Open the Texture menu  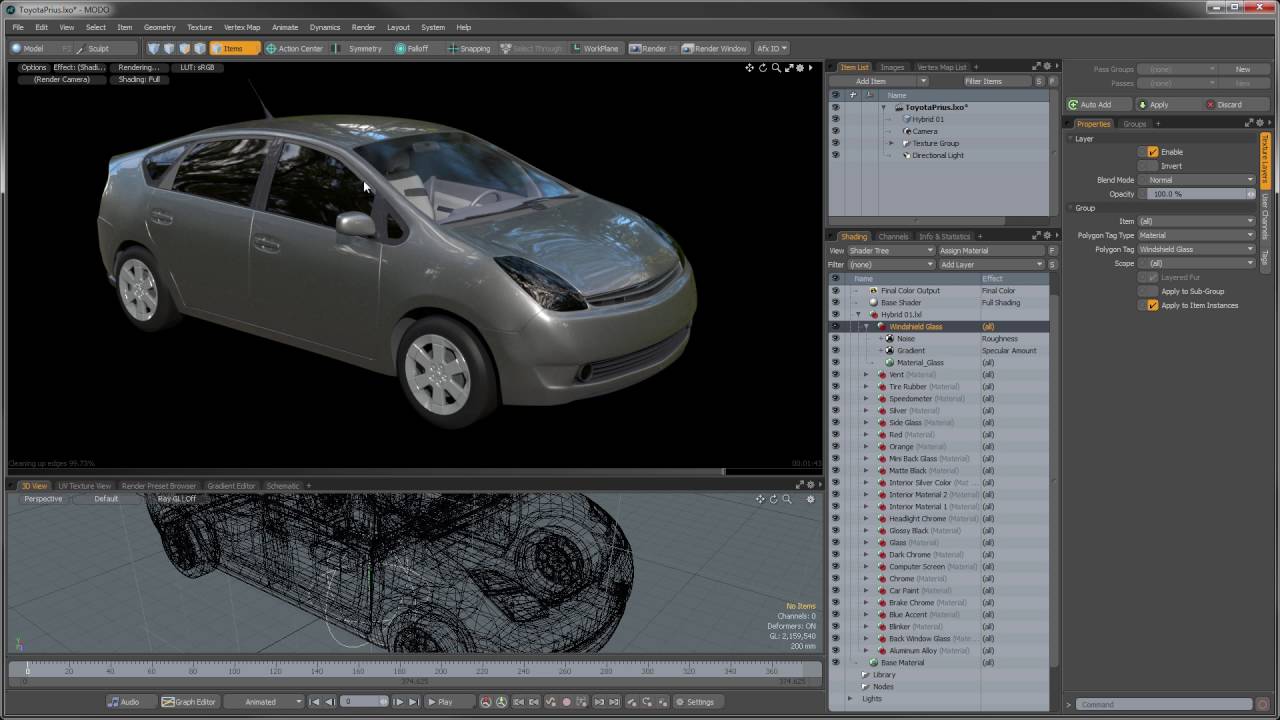click(199, 27)
